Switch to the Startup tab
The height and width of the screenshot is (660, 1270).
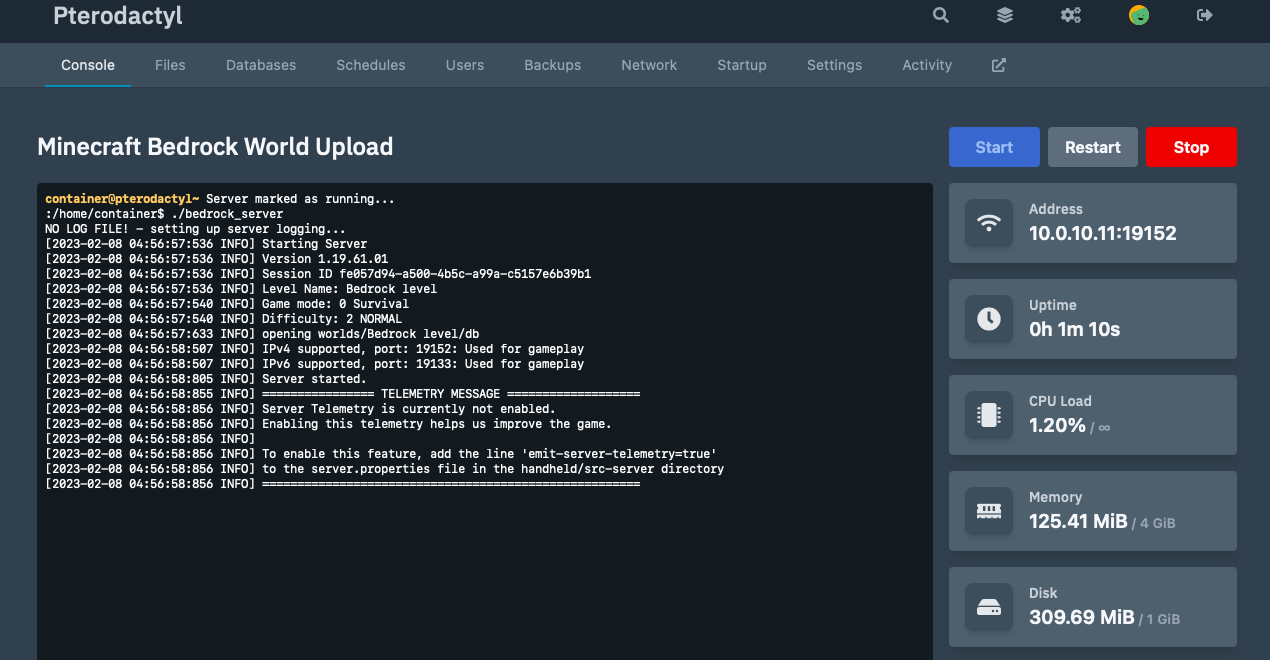click(741, 64)
